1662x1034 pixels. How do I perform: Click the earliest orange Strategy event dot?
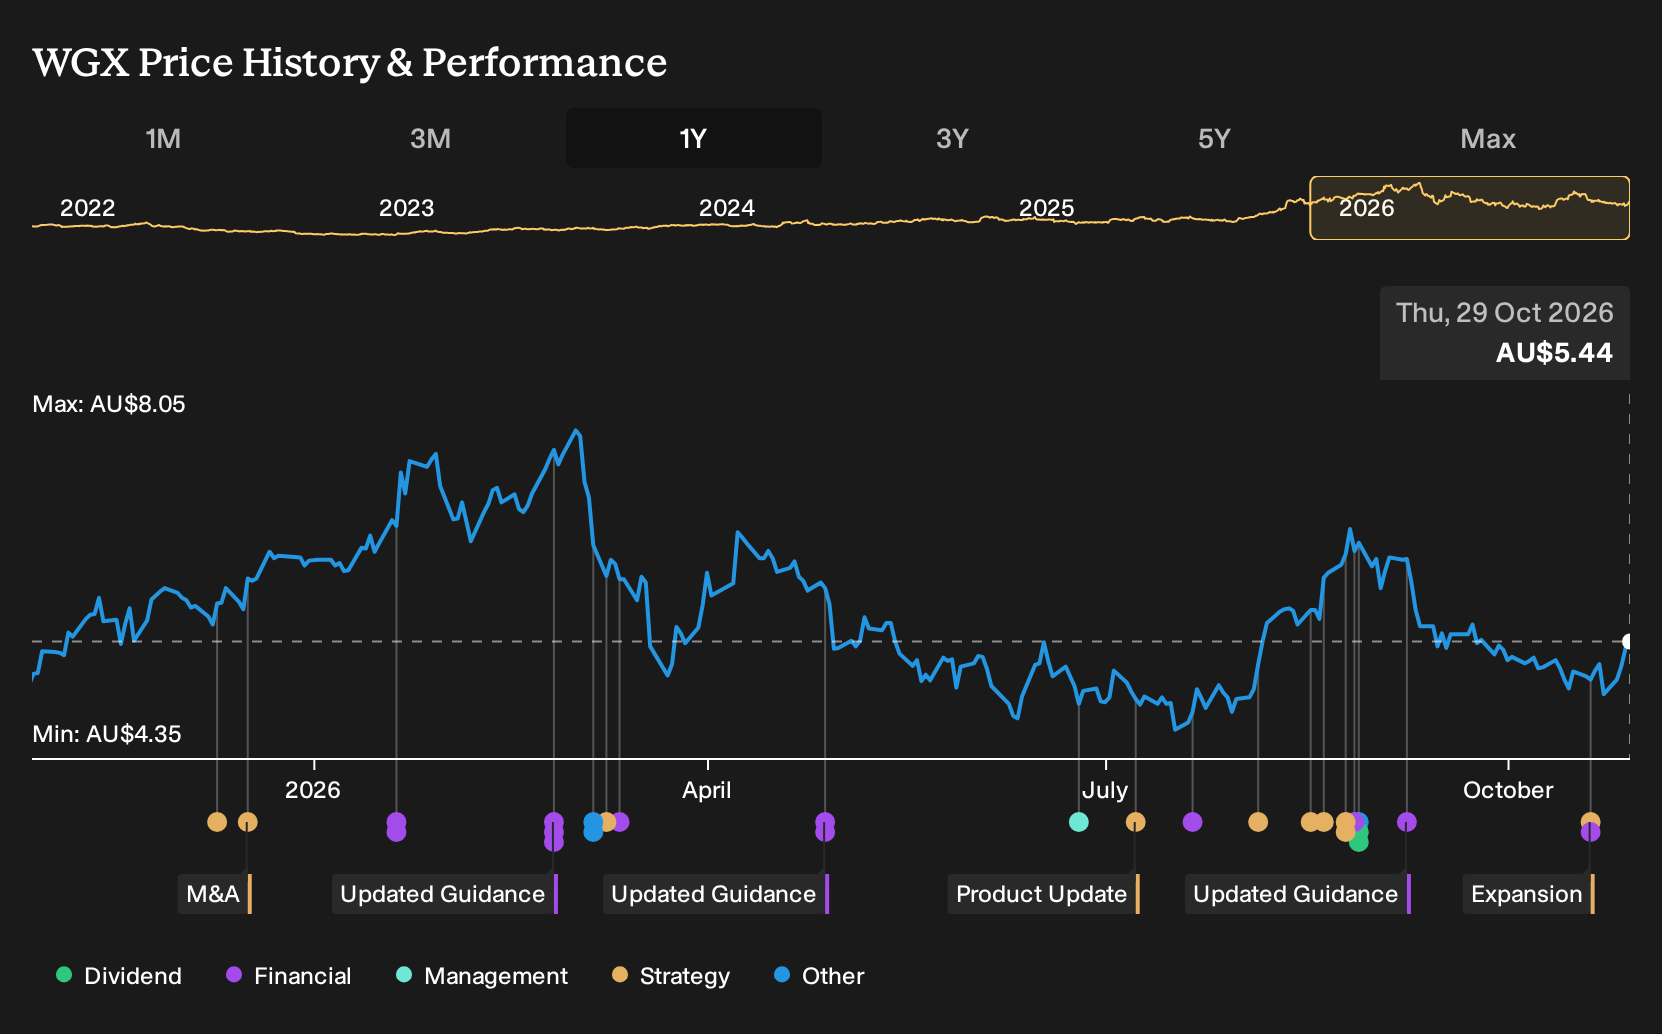coord(217,822)
